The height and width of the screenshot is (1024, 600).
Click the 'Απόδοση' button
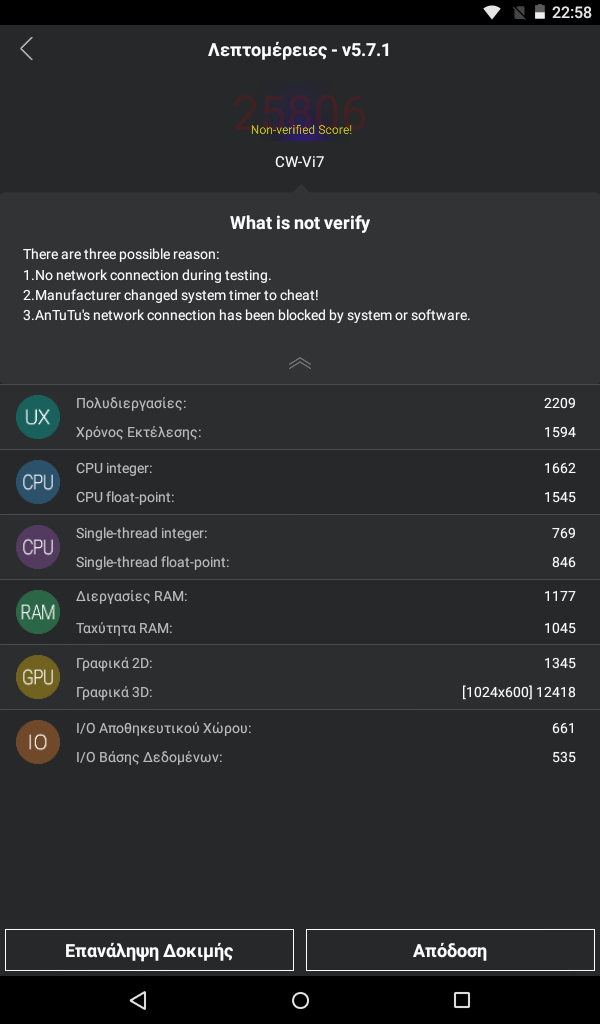tap(450, 950)
